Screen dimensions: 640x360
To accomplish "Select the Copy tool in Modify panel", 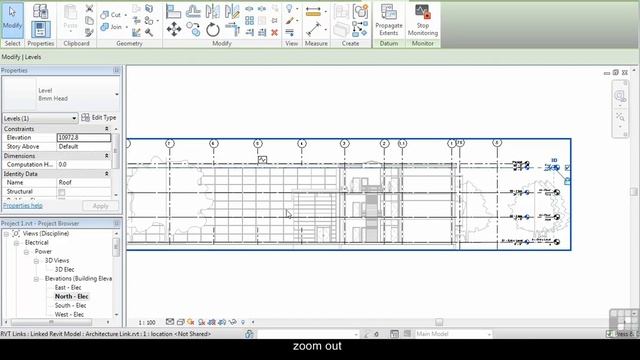I will tap(193, 29).
